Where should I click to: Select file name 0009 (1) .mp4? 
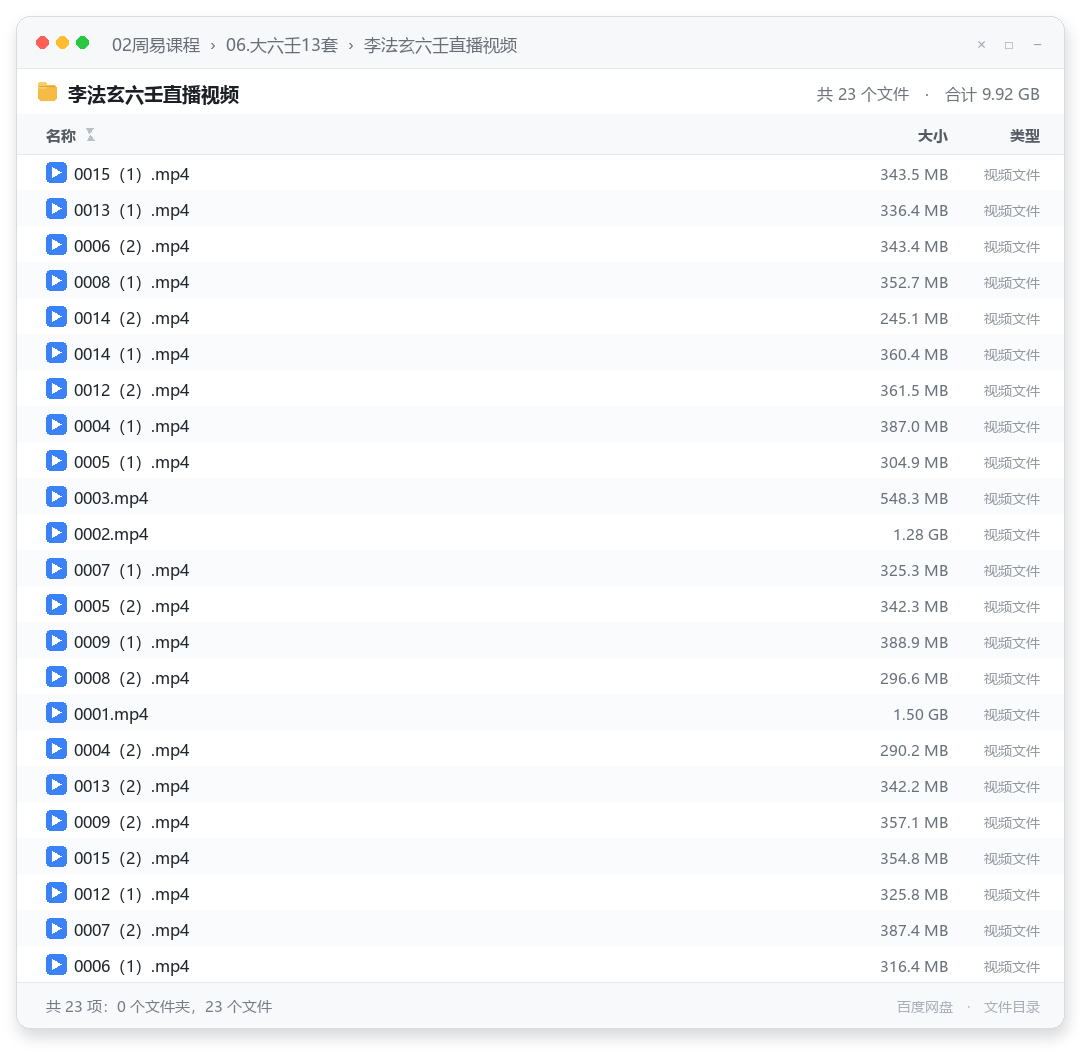click(132, 642)
